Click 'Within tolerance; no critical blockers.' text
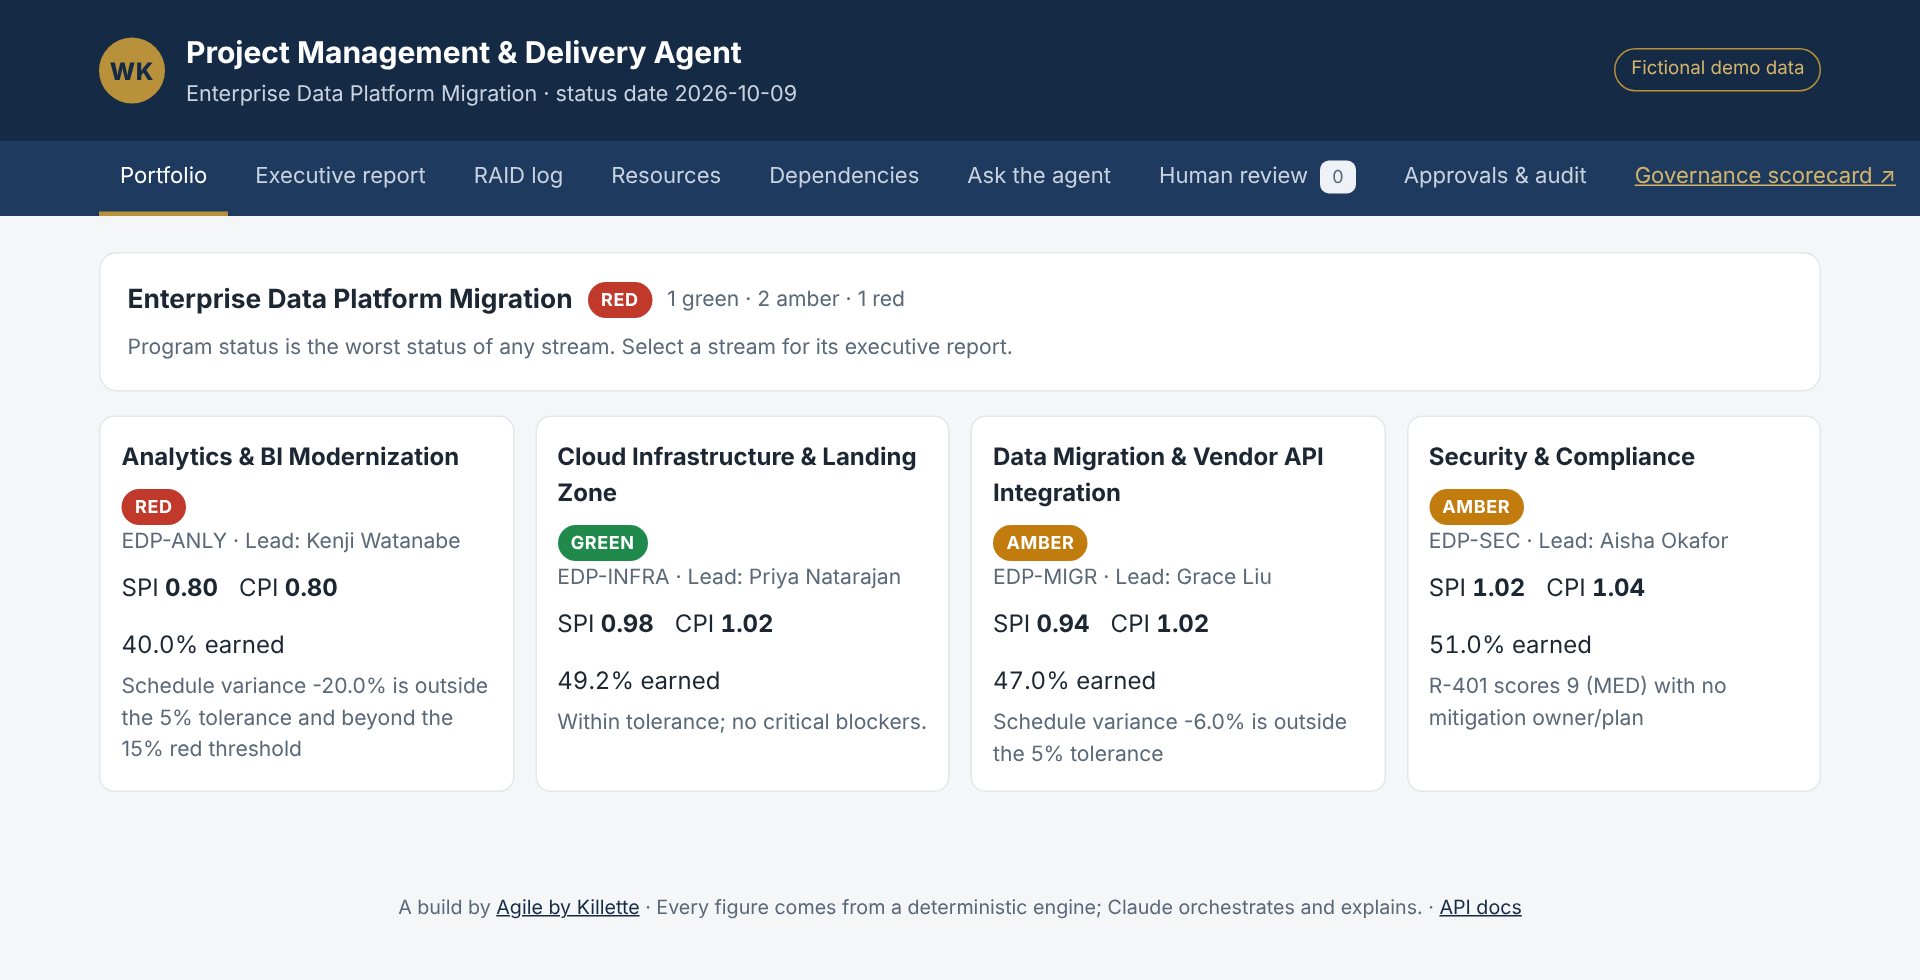 coord(742,722)
